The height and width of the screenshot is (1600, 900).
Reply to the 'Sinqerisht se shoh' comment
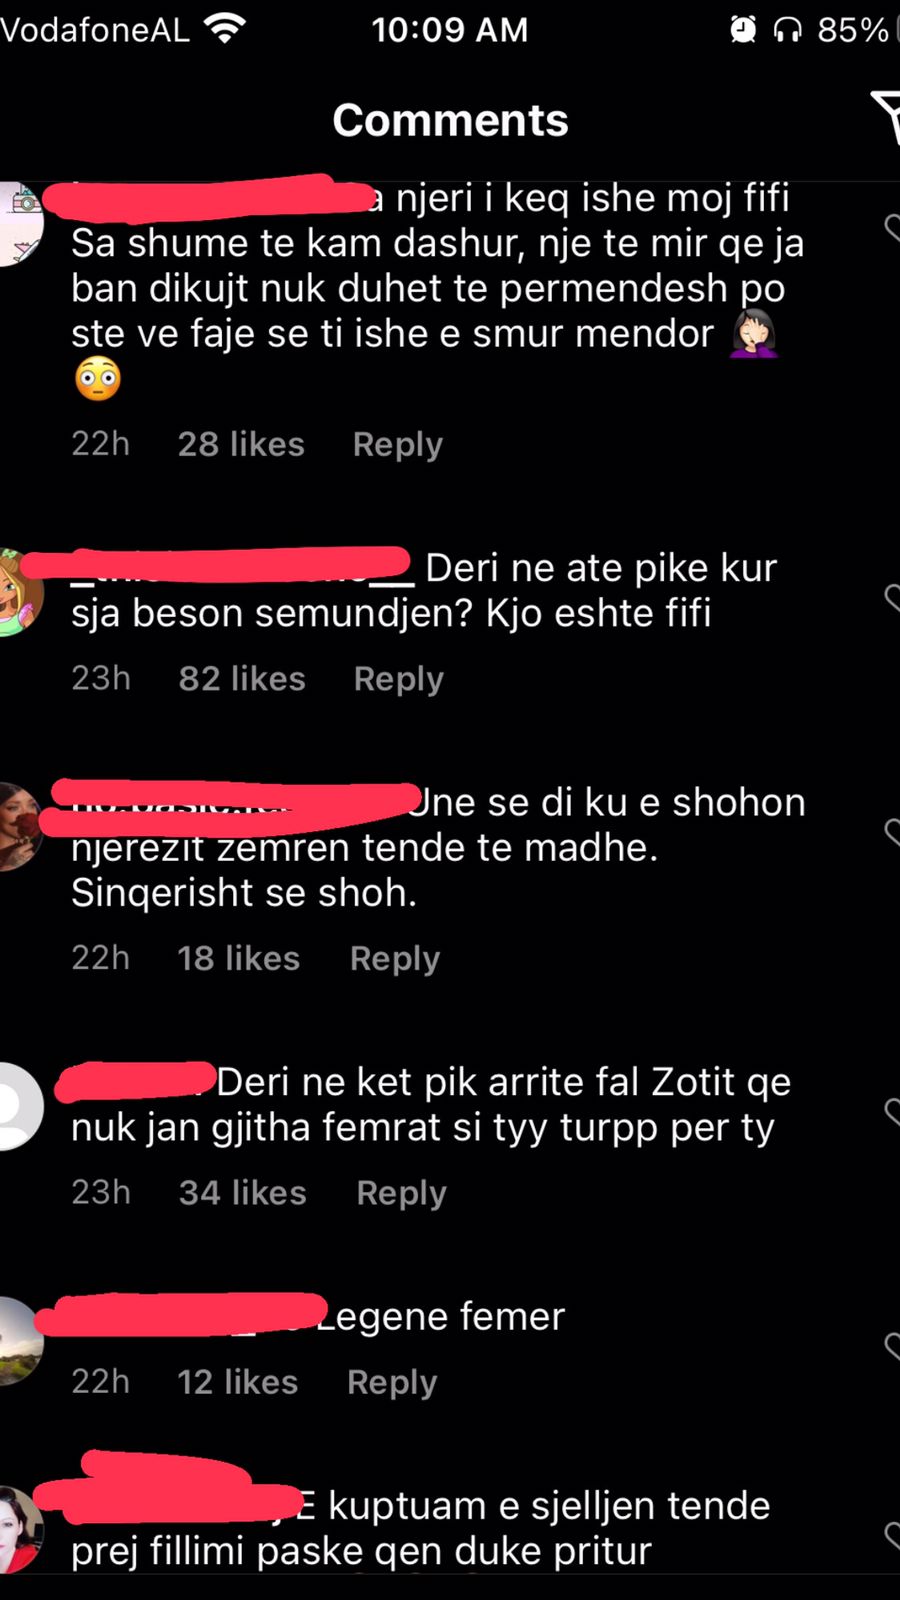coord(394,958)
